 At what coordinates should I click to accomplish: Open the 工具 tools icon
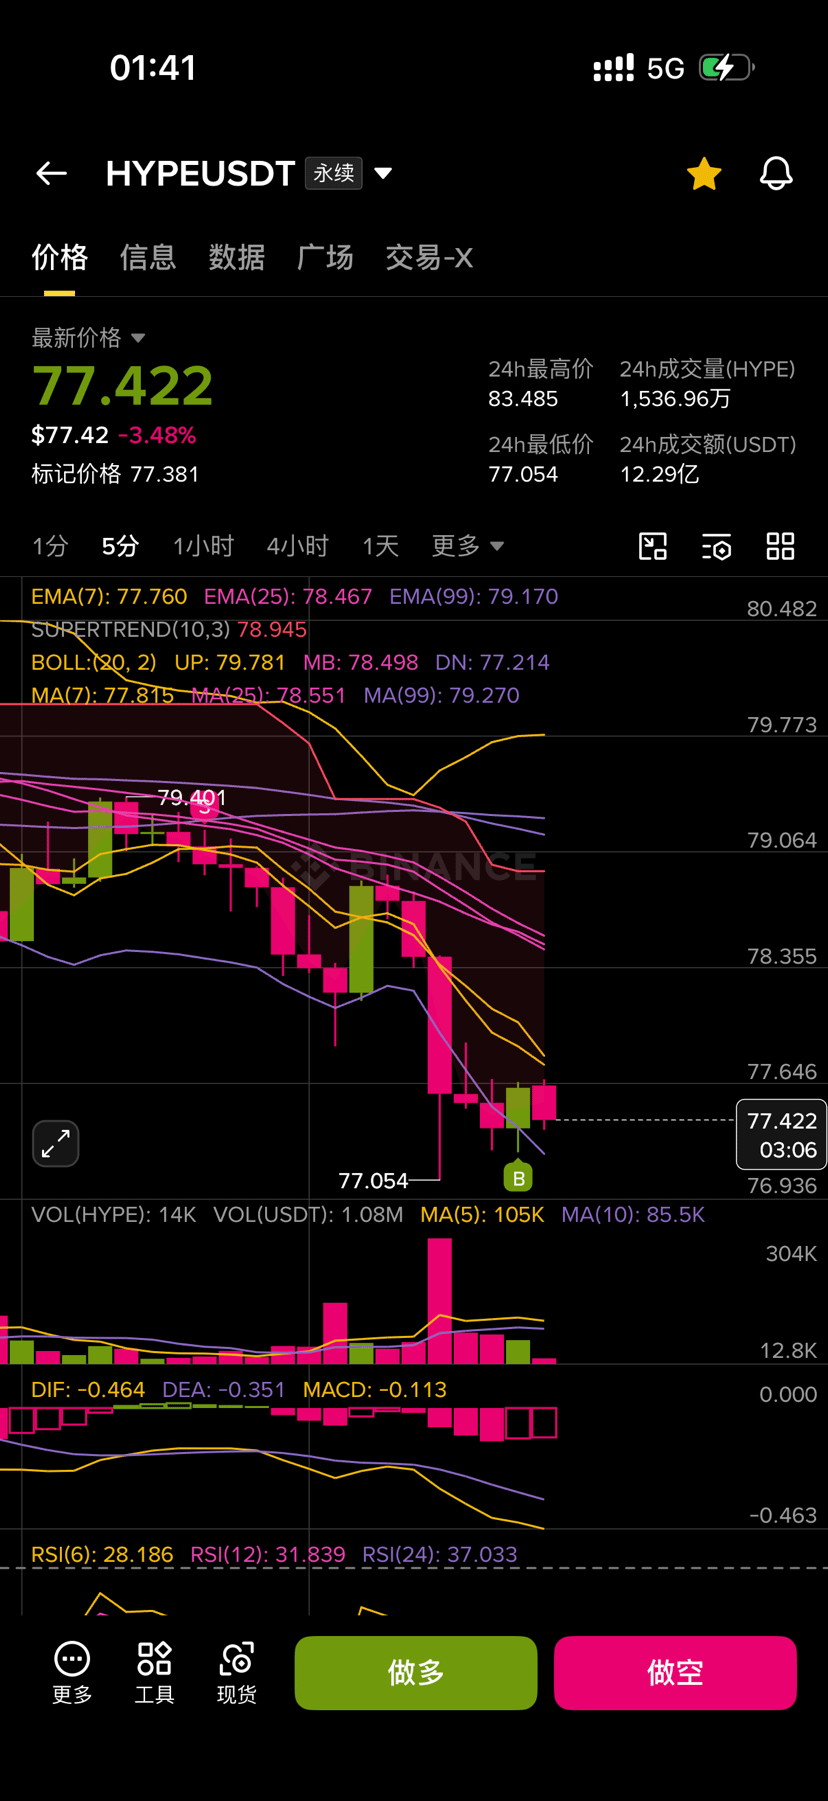(154, 1672)
